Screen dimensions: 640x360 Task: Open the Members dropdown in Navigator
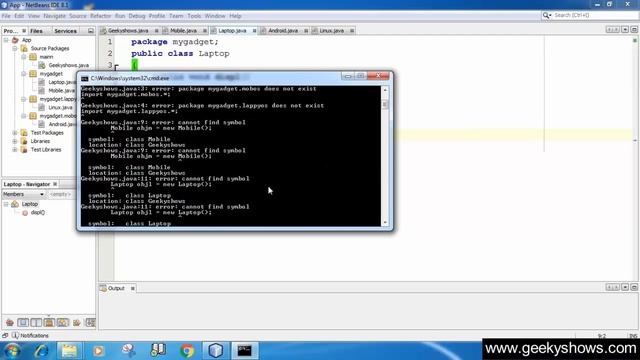(x=23, y=194)
